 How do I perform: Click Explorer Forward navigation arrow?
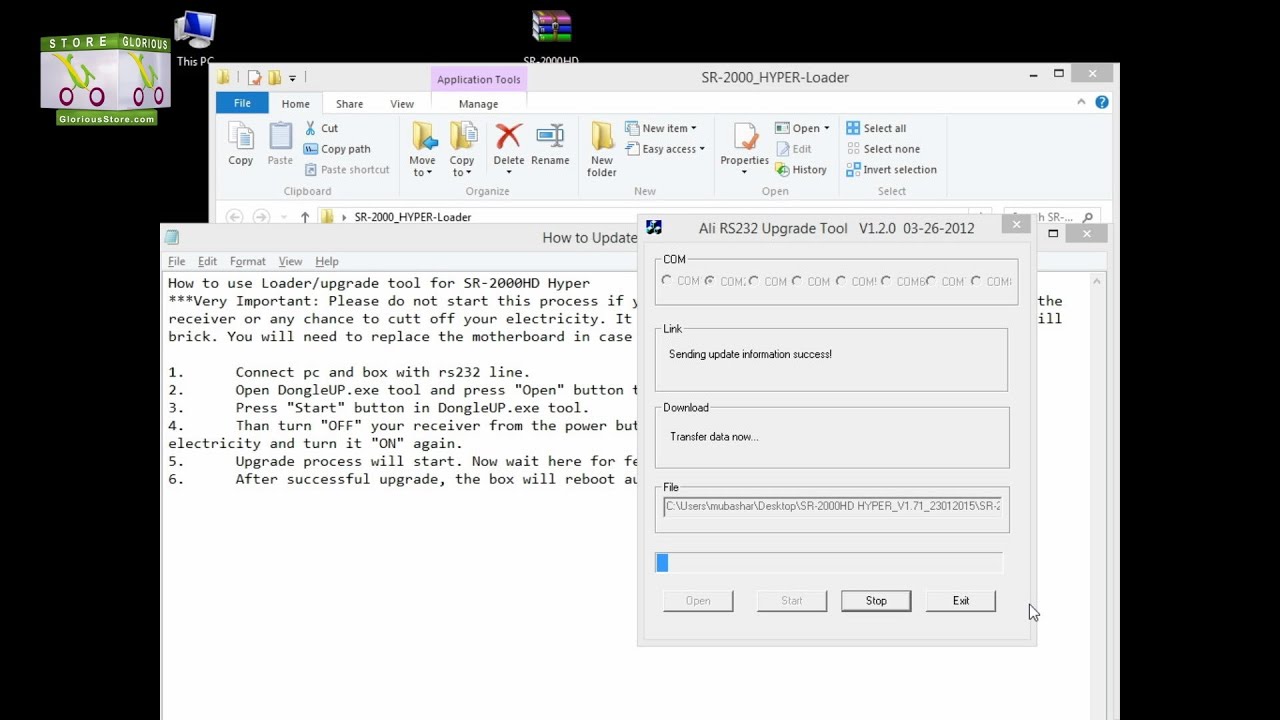click(261, 217)
